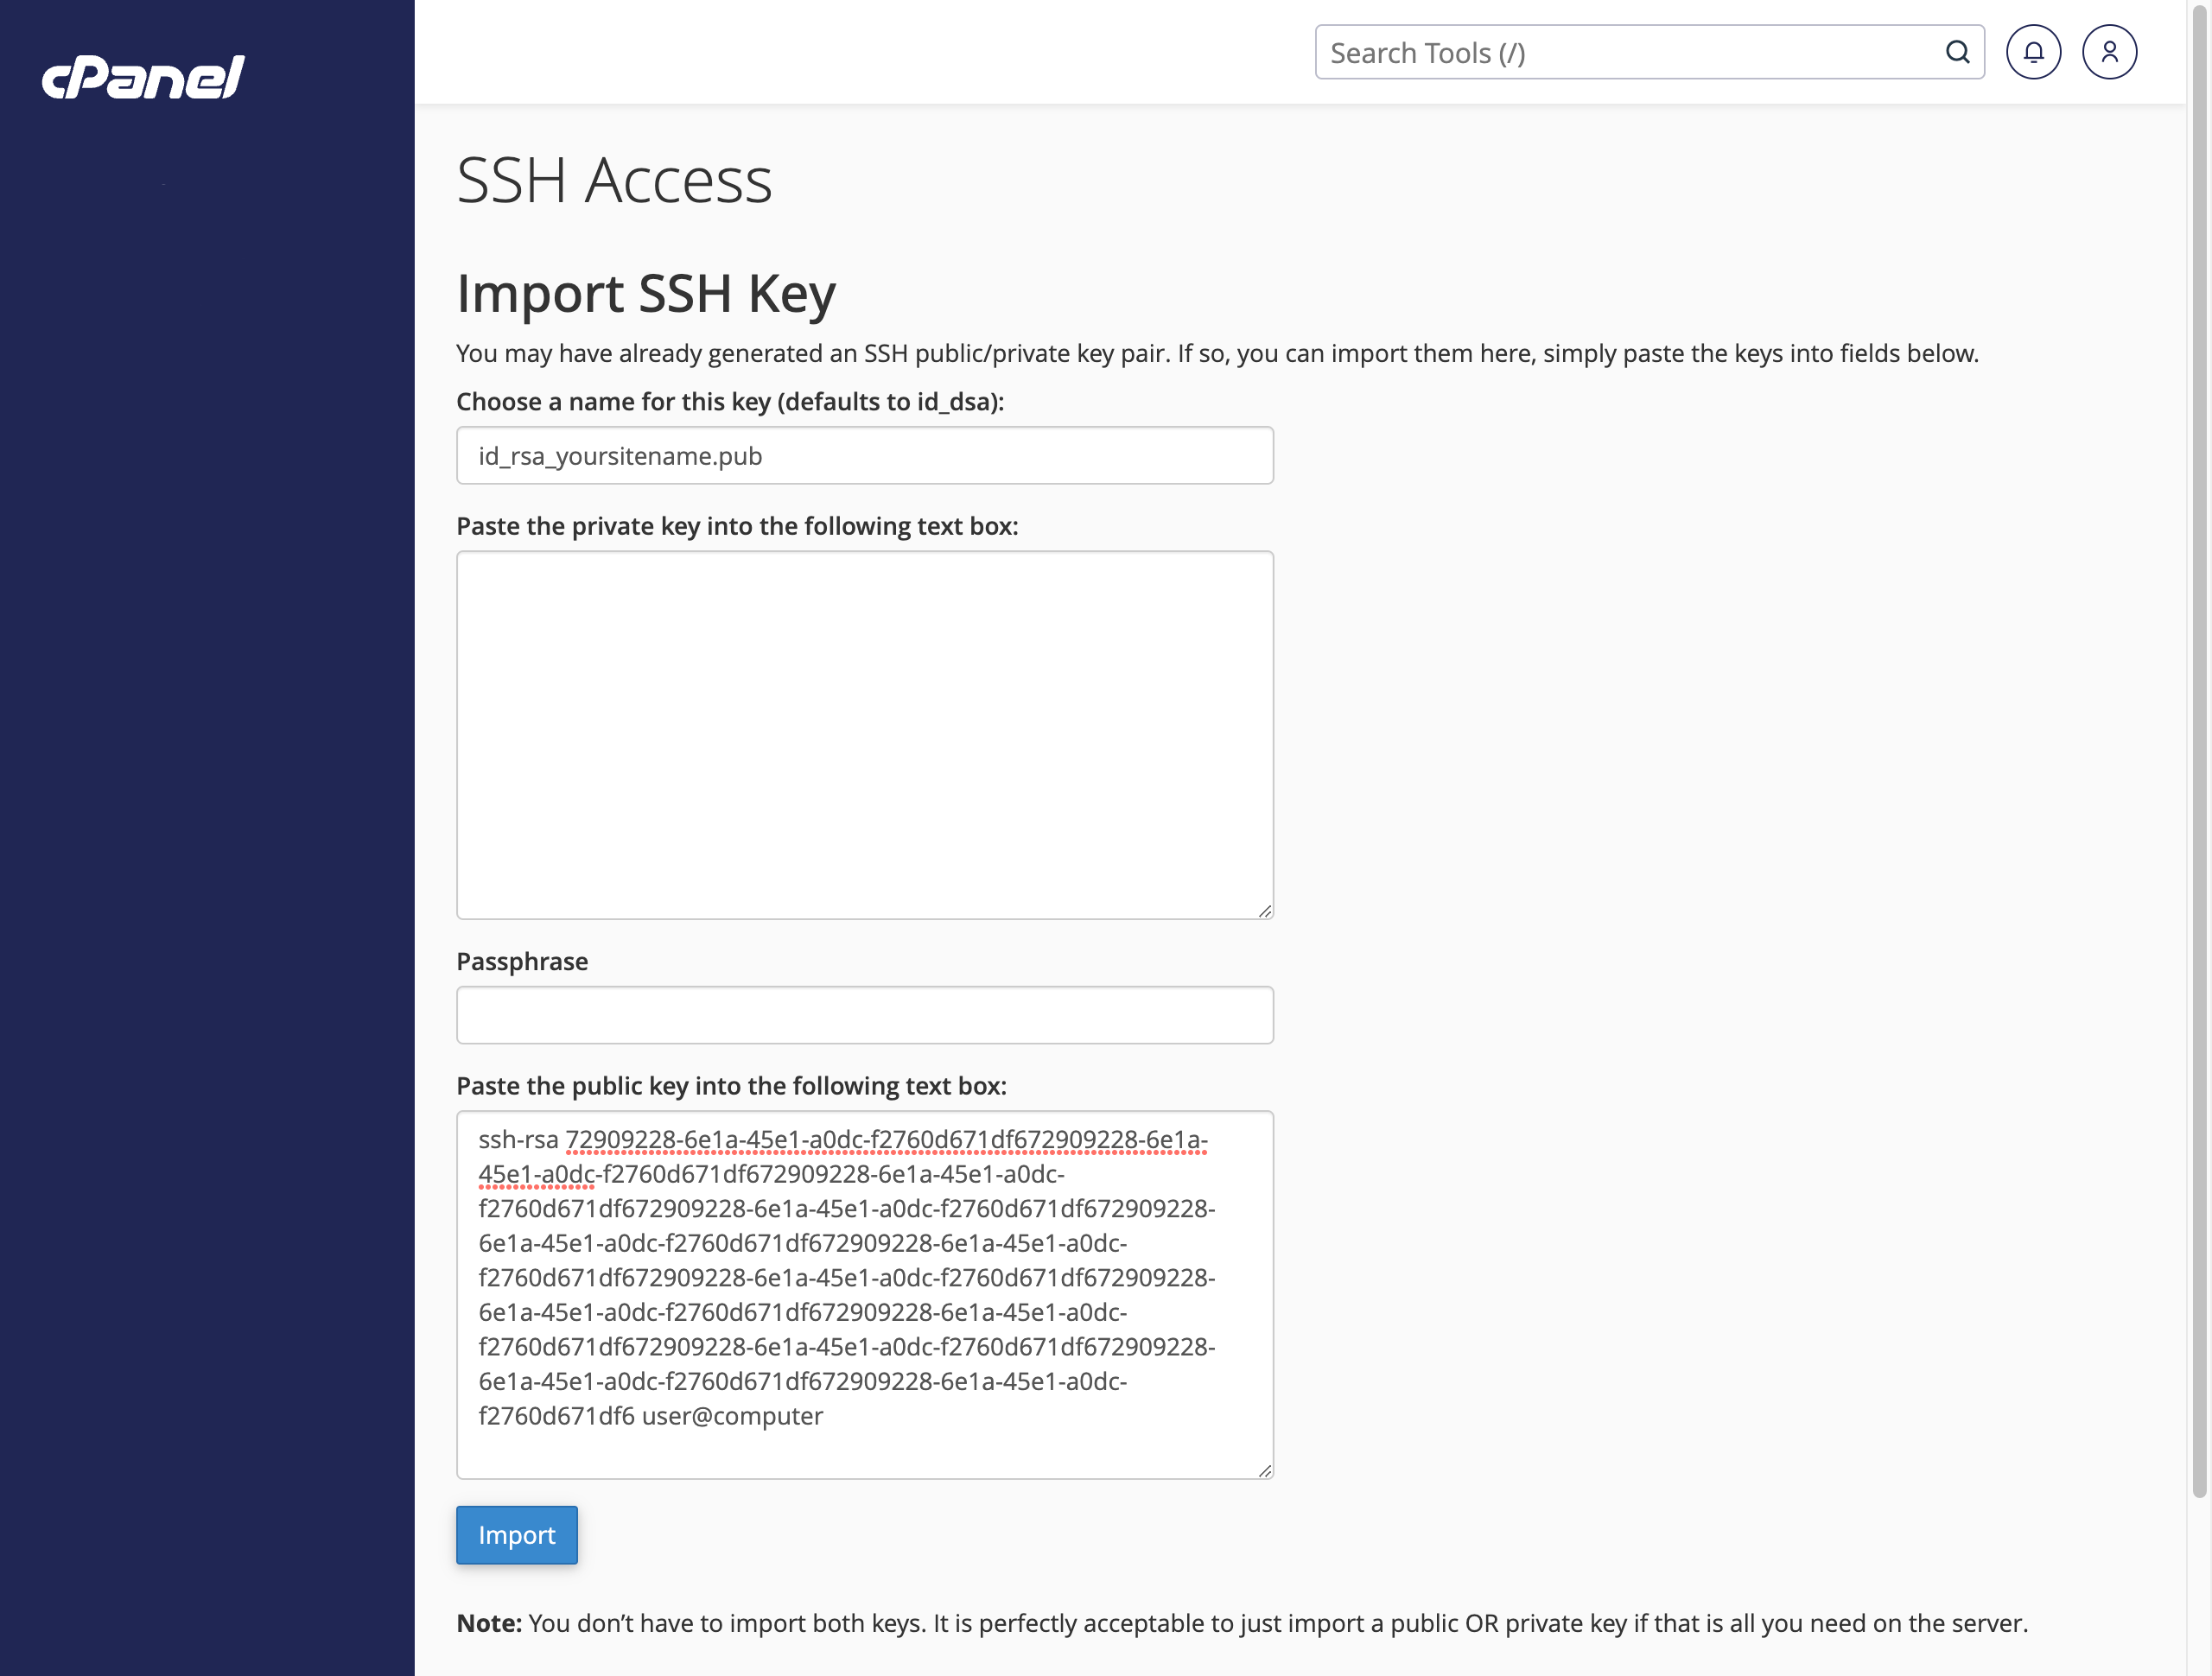Open the notifications bell icon
This screenshot has height=1676, width=2212.
click(x=2033, y=52)
